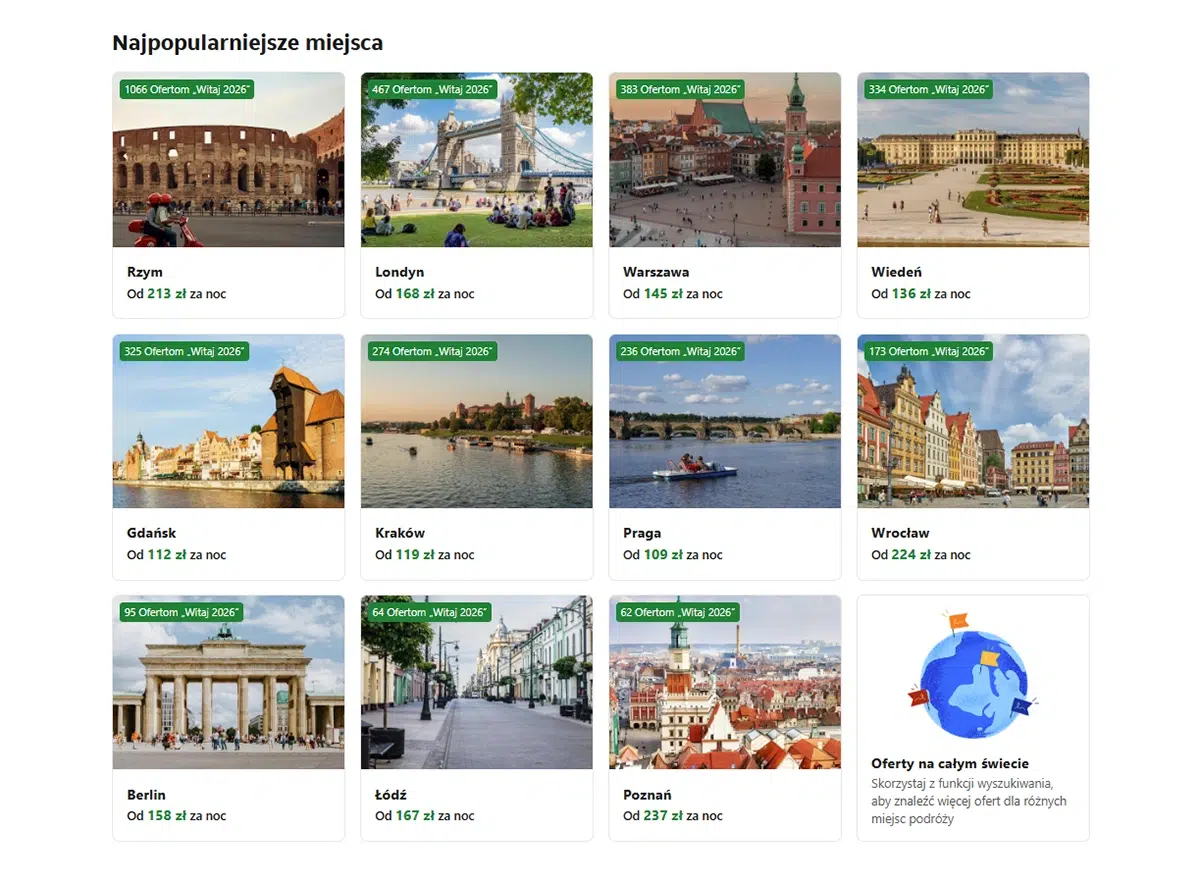This screenshot has height=882, width=1200.
Task: Open the Kraków river castle photo
Action: tap(476, 421)
